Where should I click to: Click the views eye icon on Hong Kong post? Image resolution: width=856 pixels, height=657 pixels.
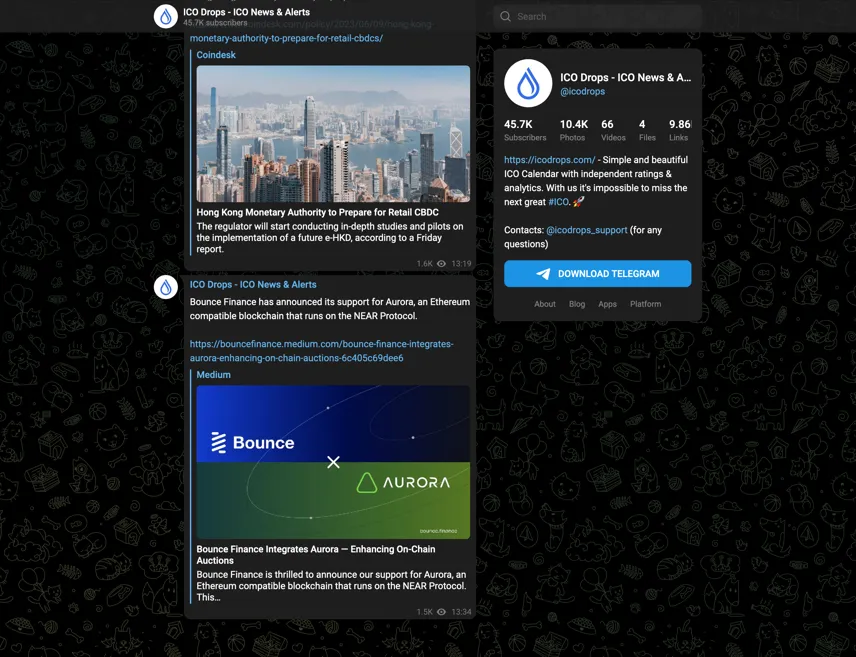click(442, 264)
